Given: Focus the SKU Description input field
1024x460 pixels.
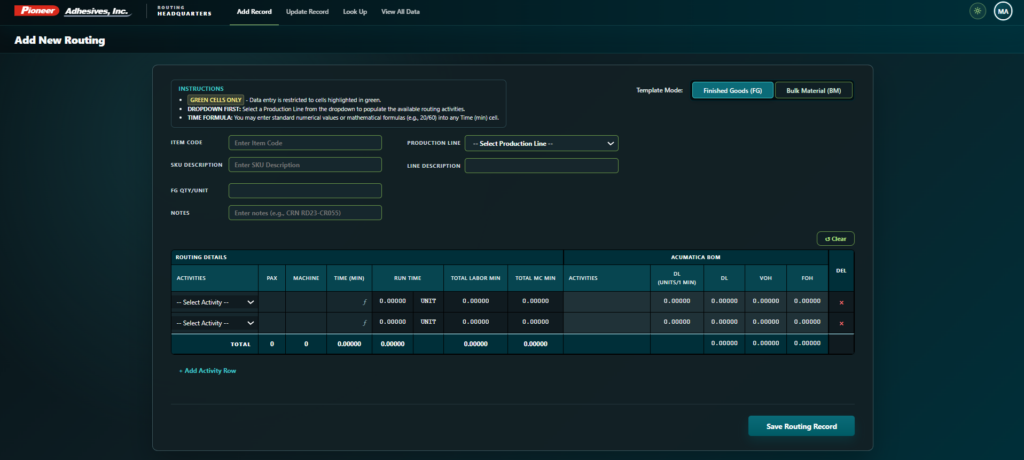Looking at the screenshot, I should coord(305,165).
